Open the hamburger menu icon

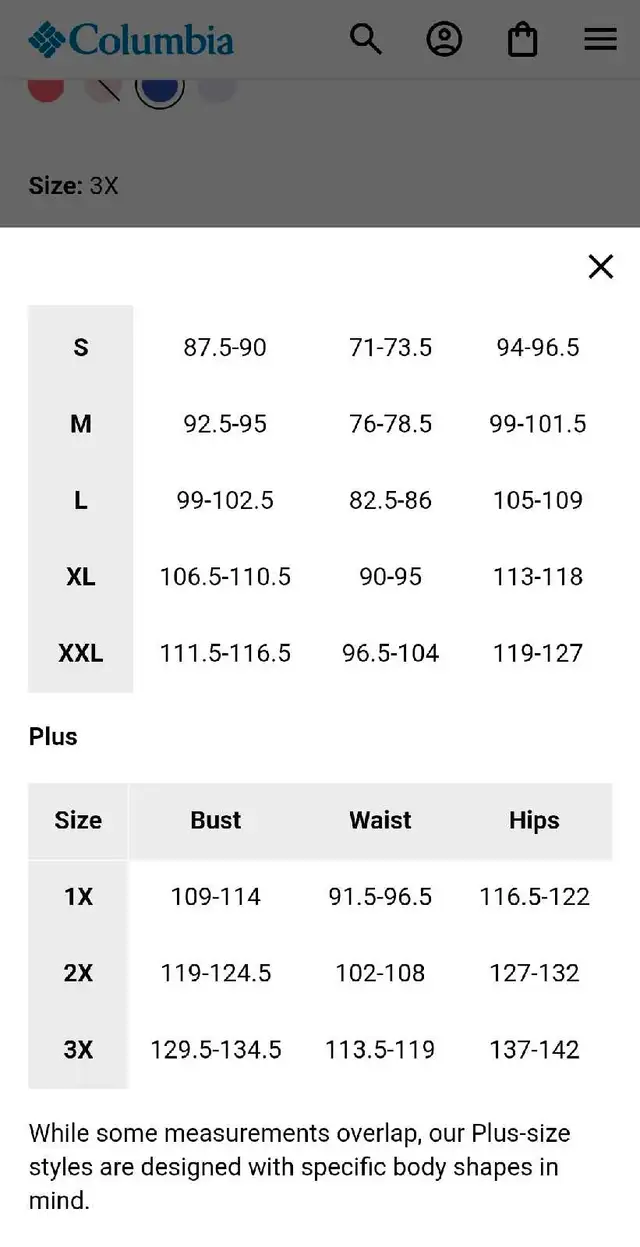(600, 40)
